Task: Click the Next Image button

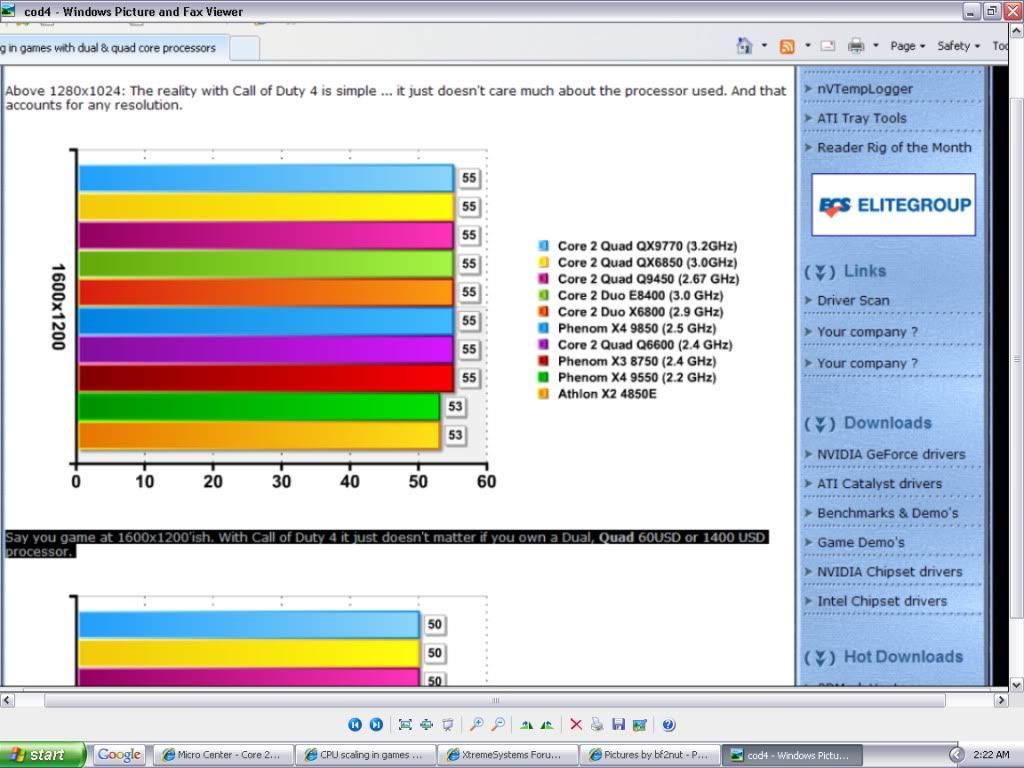Action: pyautogui.click(x=376, y=725)
